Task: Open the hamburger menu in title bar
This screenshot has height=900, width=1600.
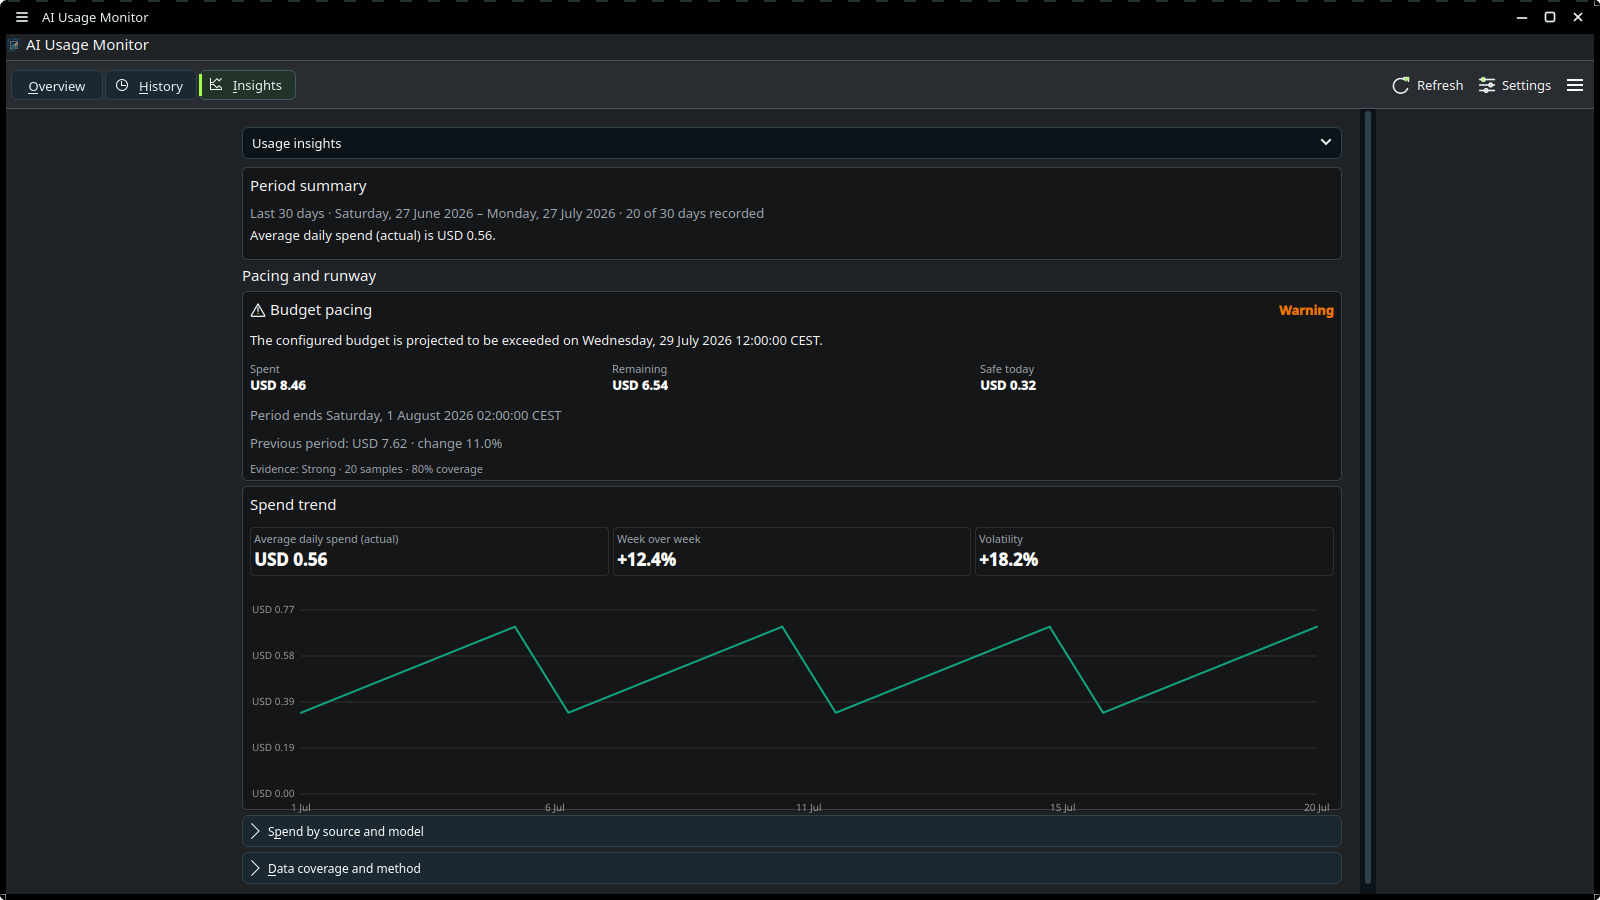Action: tap(22, 17)
